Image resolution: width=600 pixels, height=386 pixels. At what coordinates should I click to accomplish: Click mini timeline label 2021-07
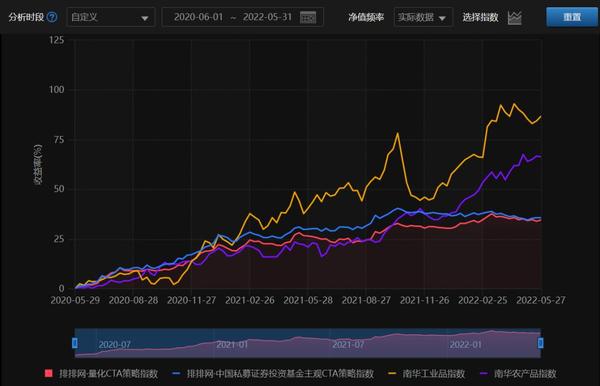click(x=348, y=344)
